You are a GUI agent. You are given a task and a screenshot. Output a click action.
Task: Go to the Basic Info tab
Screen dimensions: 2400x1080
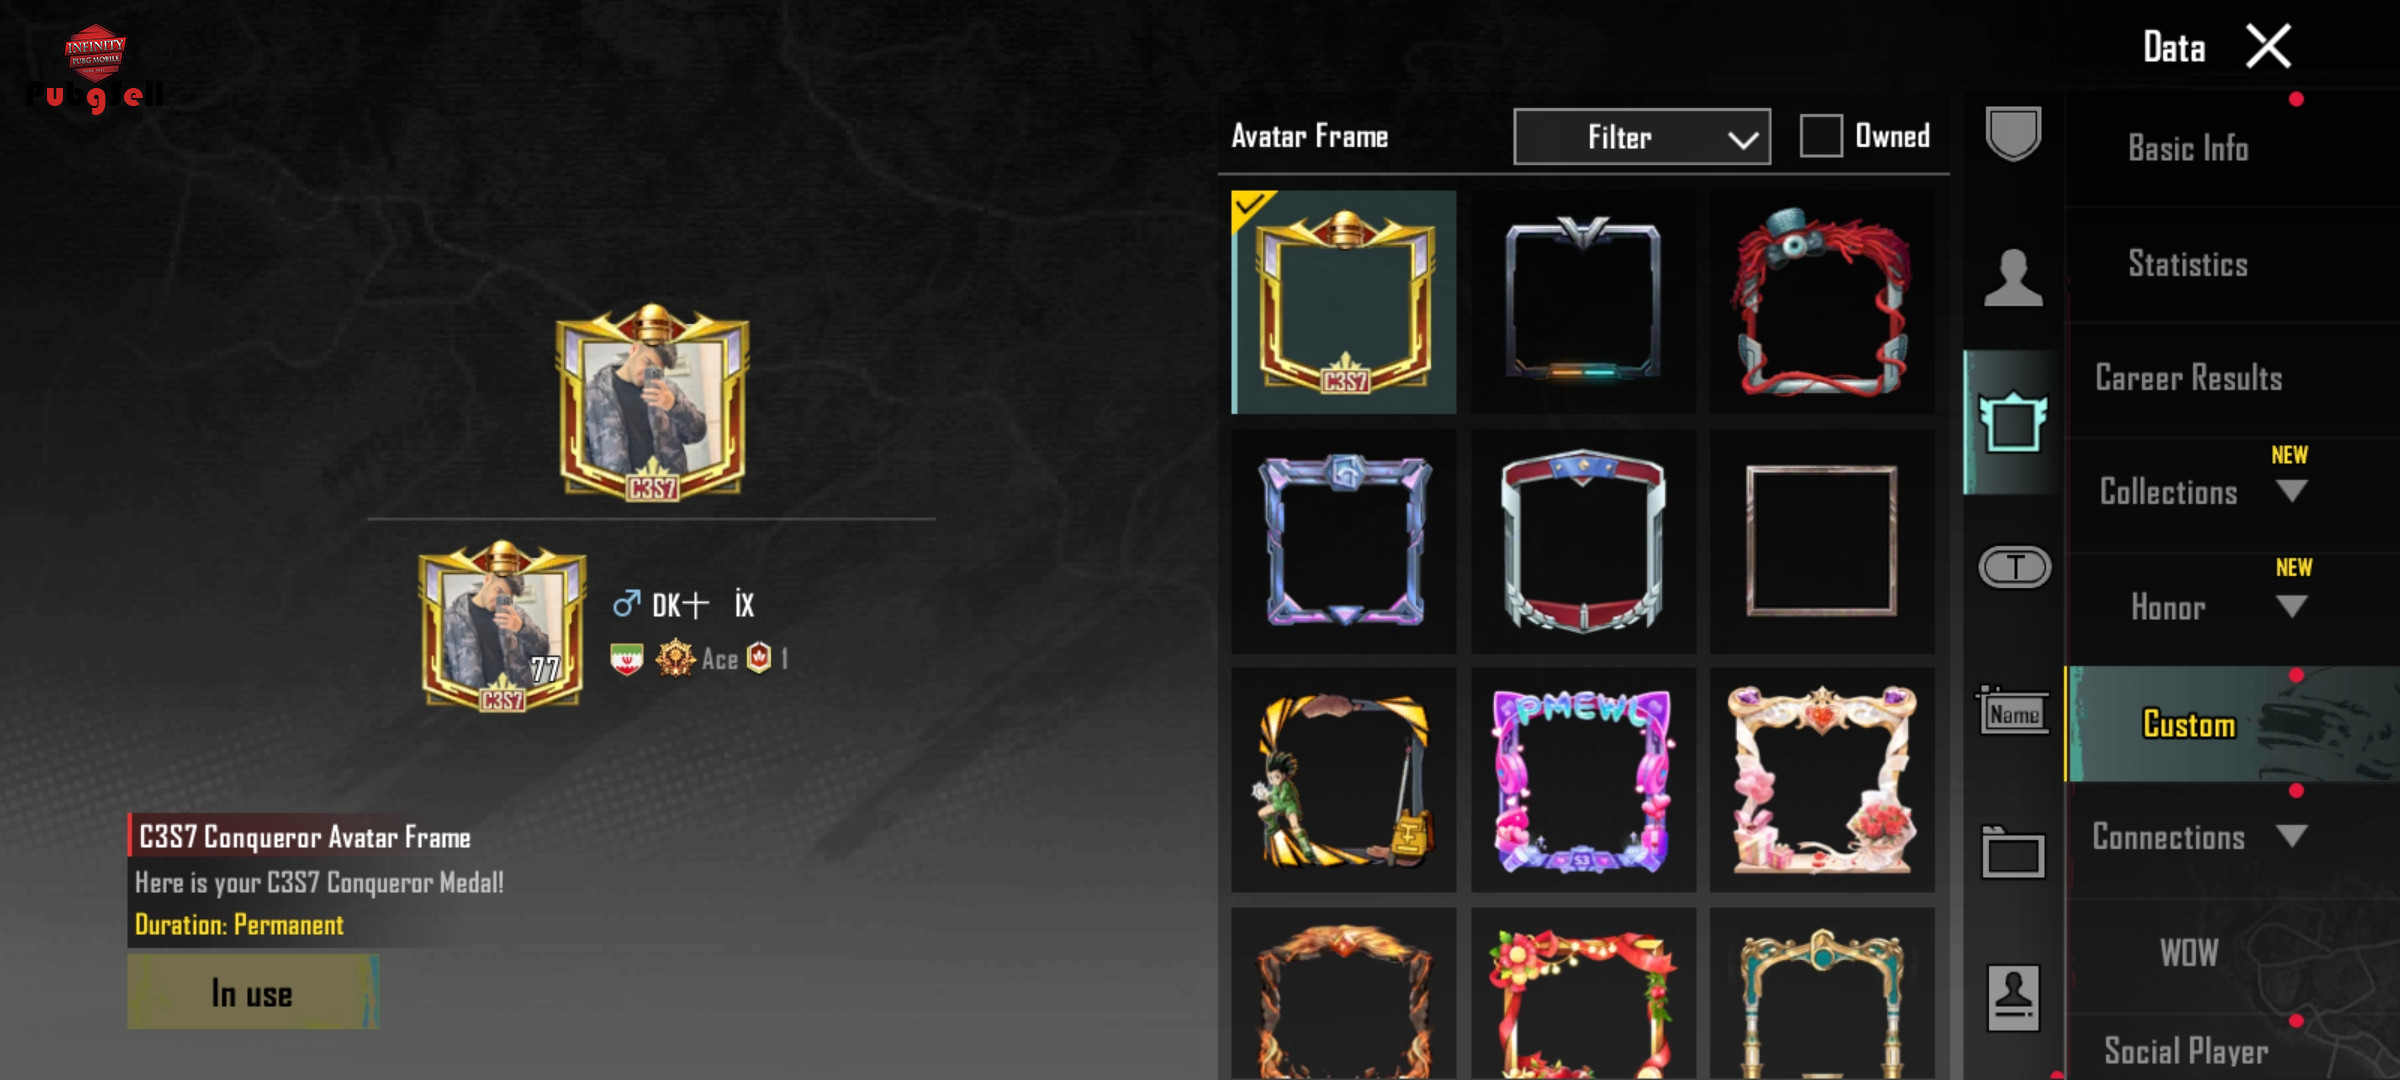click(x=2188, y=149)
